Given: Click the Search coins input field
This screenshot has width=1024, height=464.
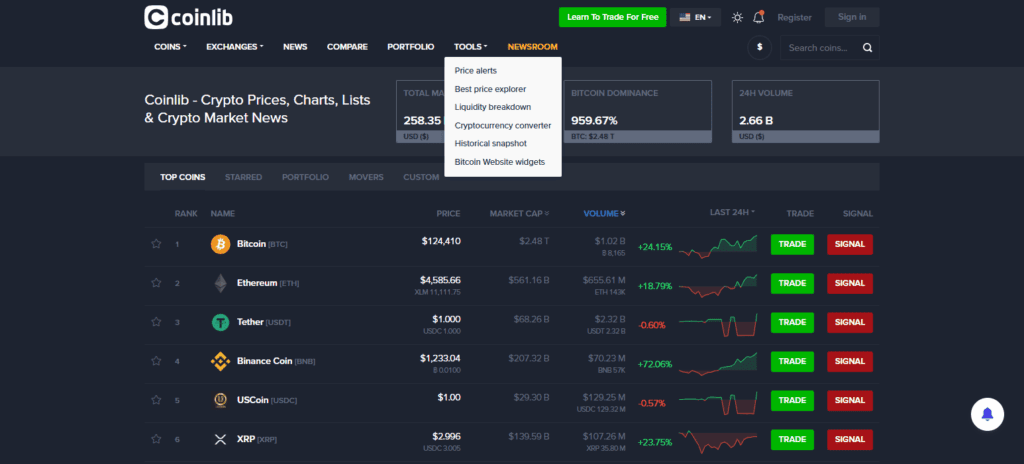Looking at the screenshot, I should click(x=820, y=47).
